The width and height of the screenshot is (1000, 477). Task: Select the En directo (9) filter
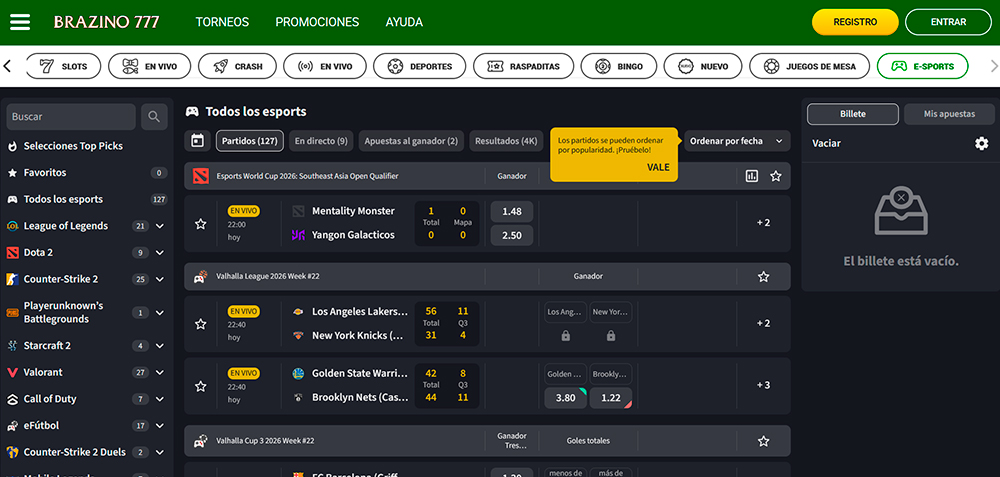[x=321, y=141]
